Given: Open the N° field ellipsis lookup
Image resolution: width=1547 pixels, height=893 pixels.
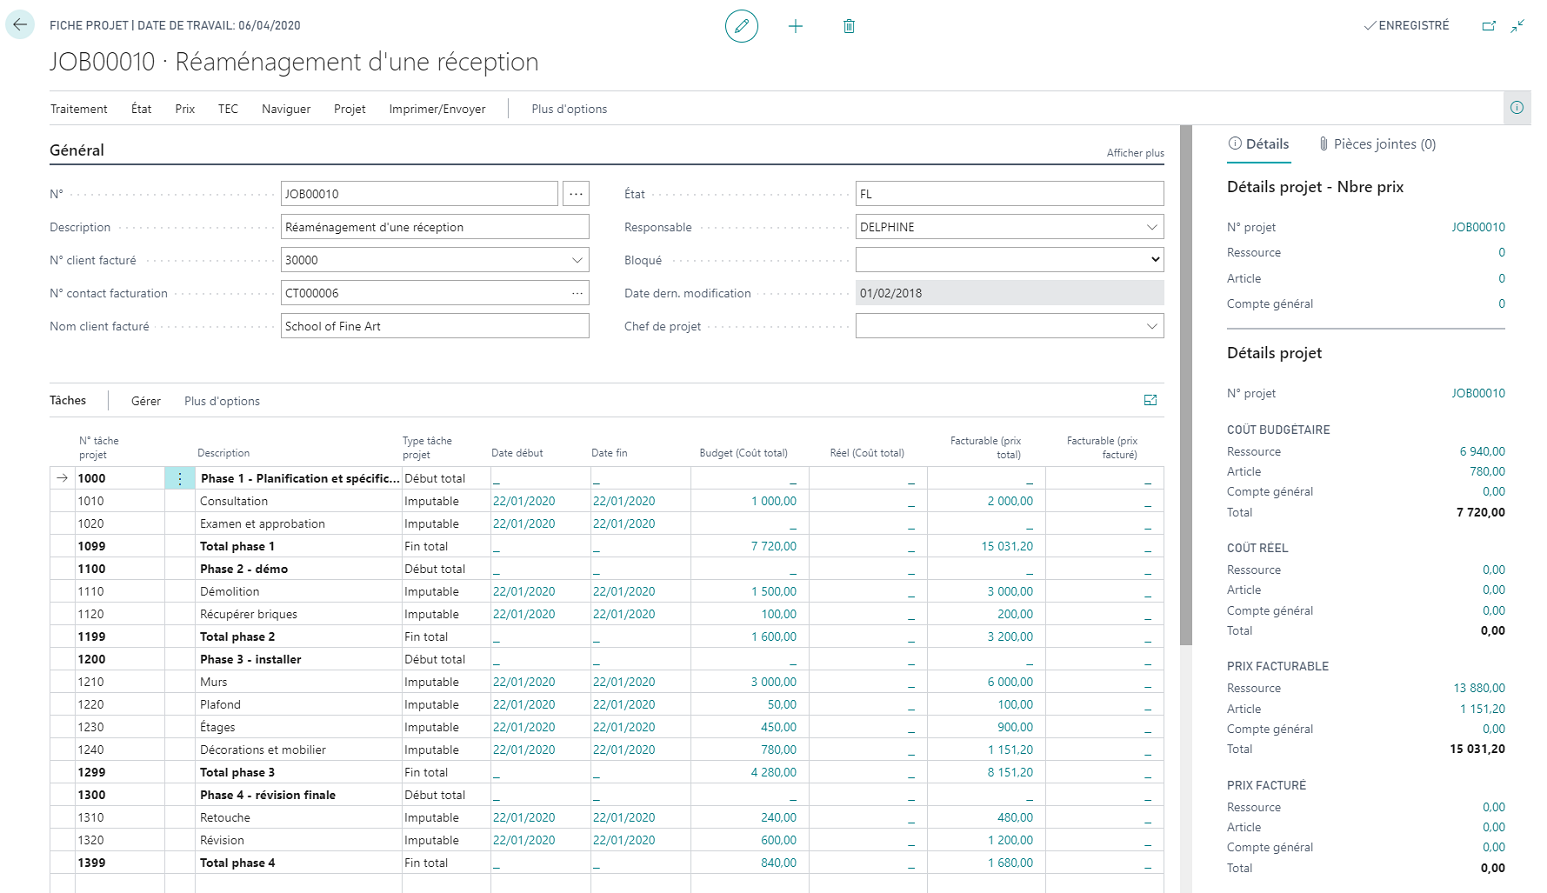Looking at the screenshot, I should (x=576, y=194).
